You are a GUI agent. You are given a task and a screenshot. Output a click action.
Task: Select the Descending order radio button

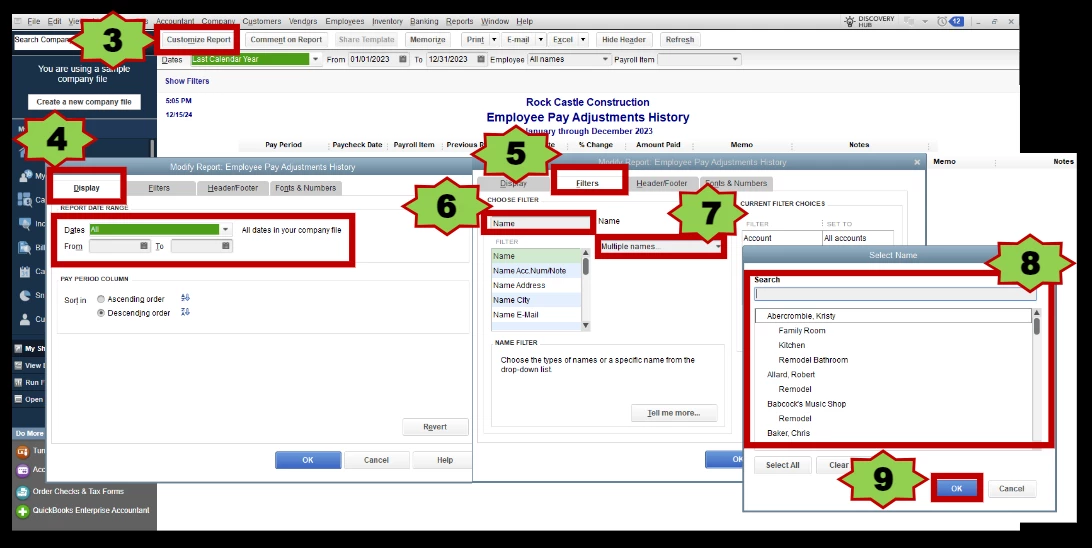[x=101, y=313]
